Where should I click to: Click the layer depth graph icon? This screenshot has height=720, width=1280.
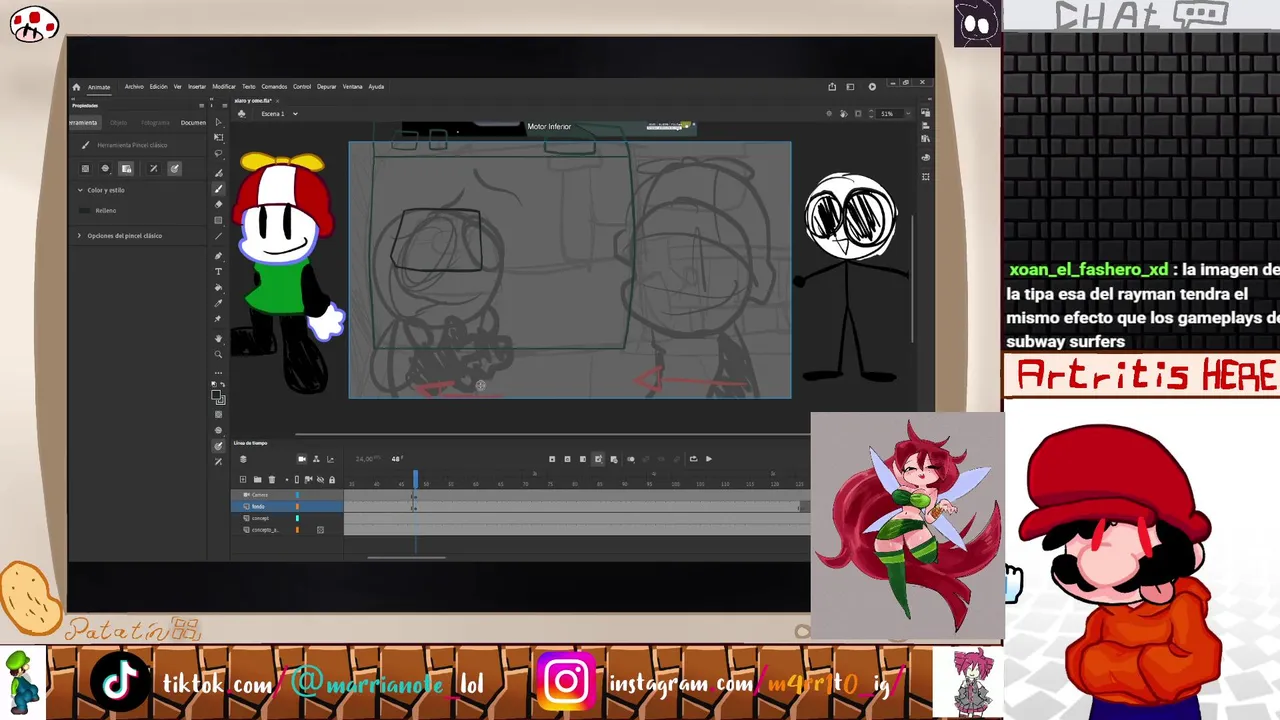[330, 459]
